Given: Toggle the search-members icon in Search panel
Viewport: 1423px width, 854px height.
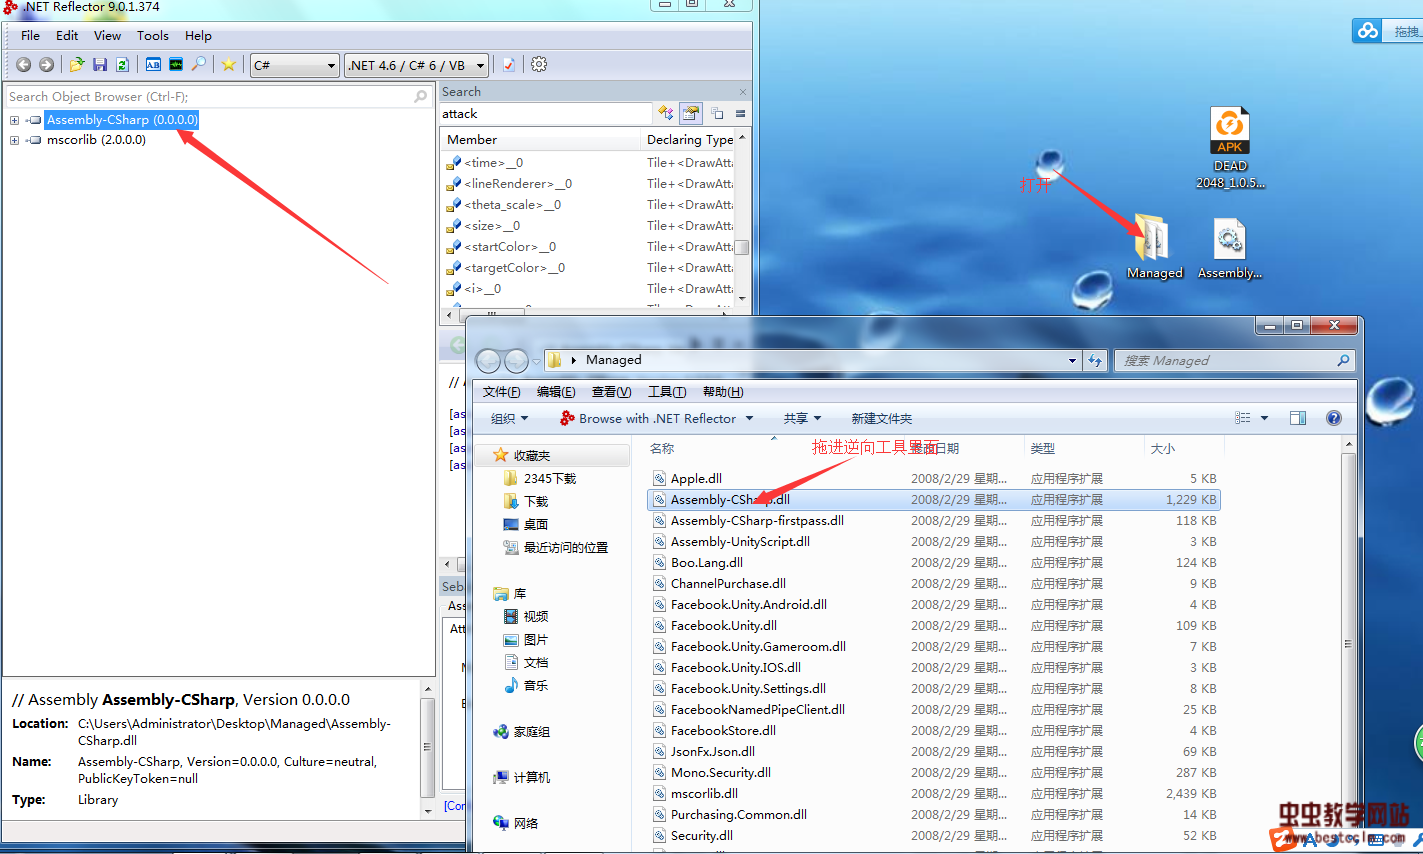Looking at the screenshot, I should tap(691, 113).
